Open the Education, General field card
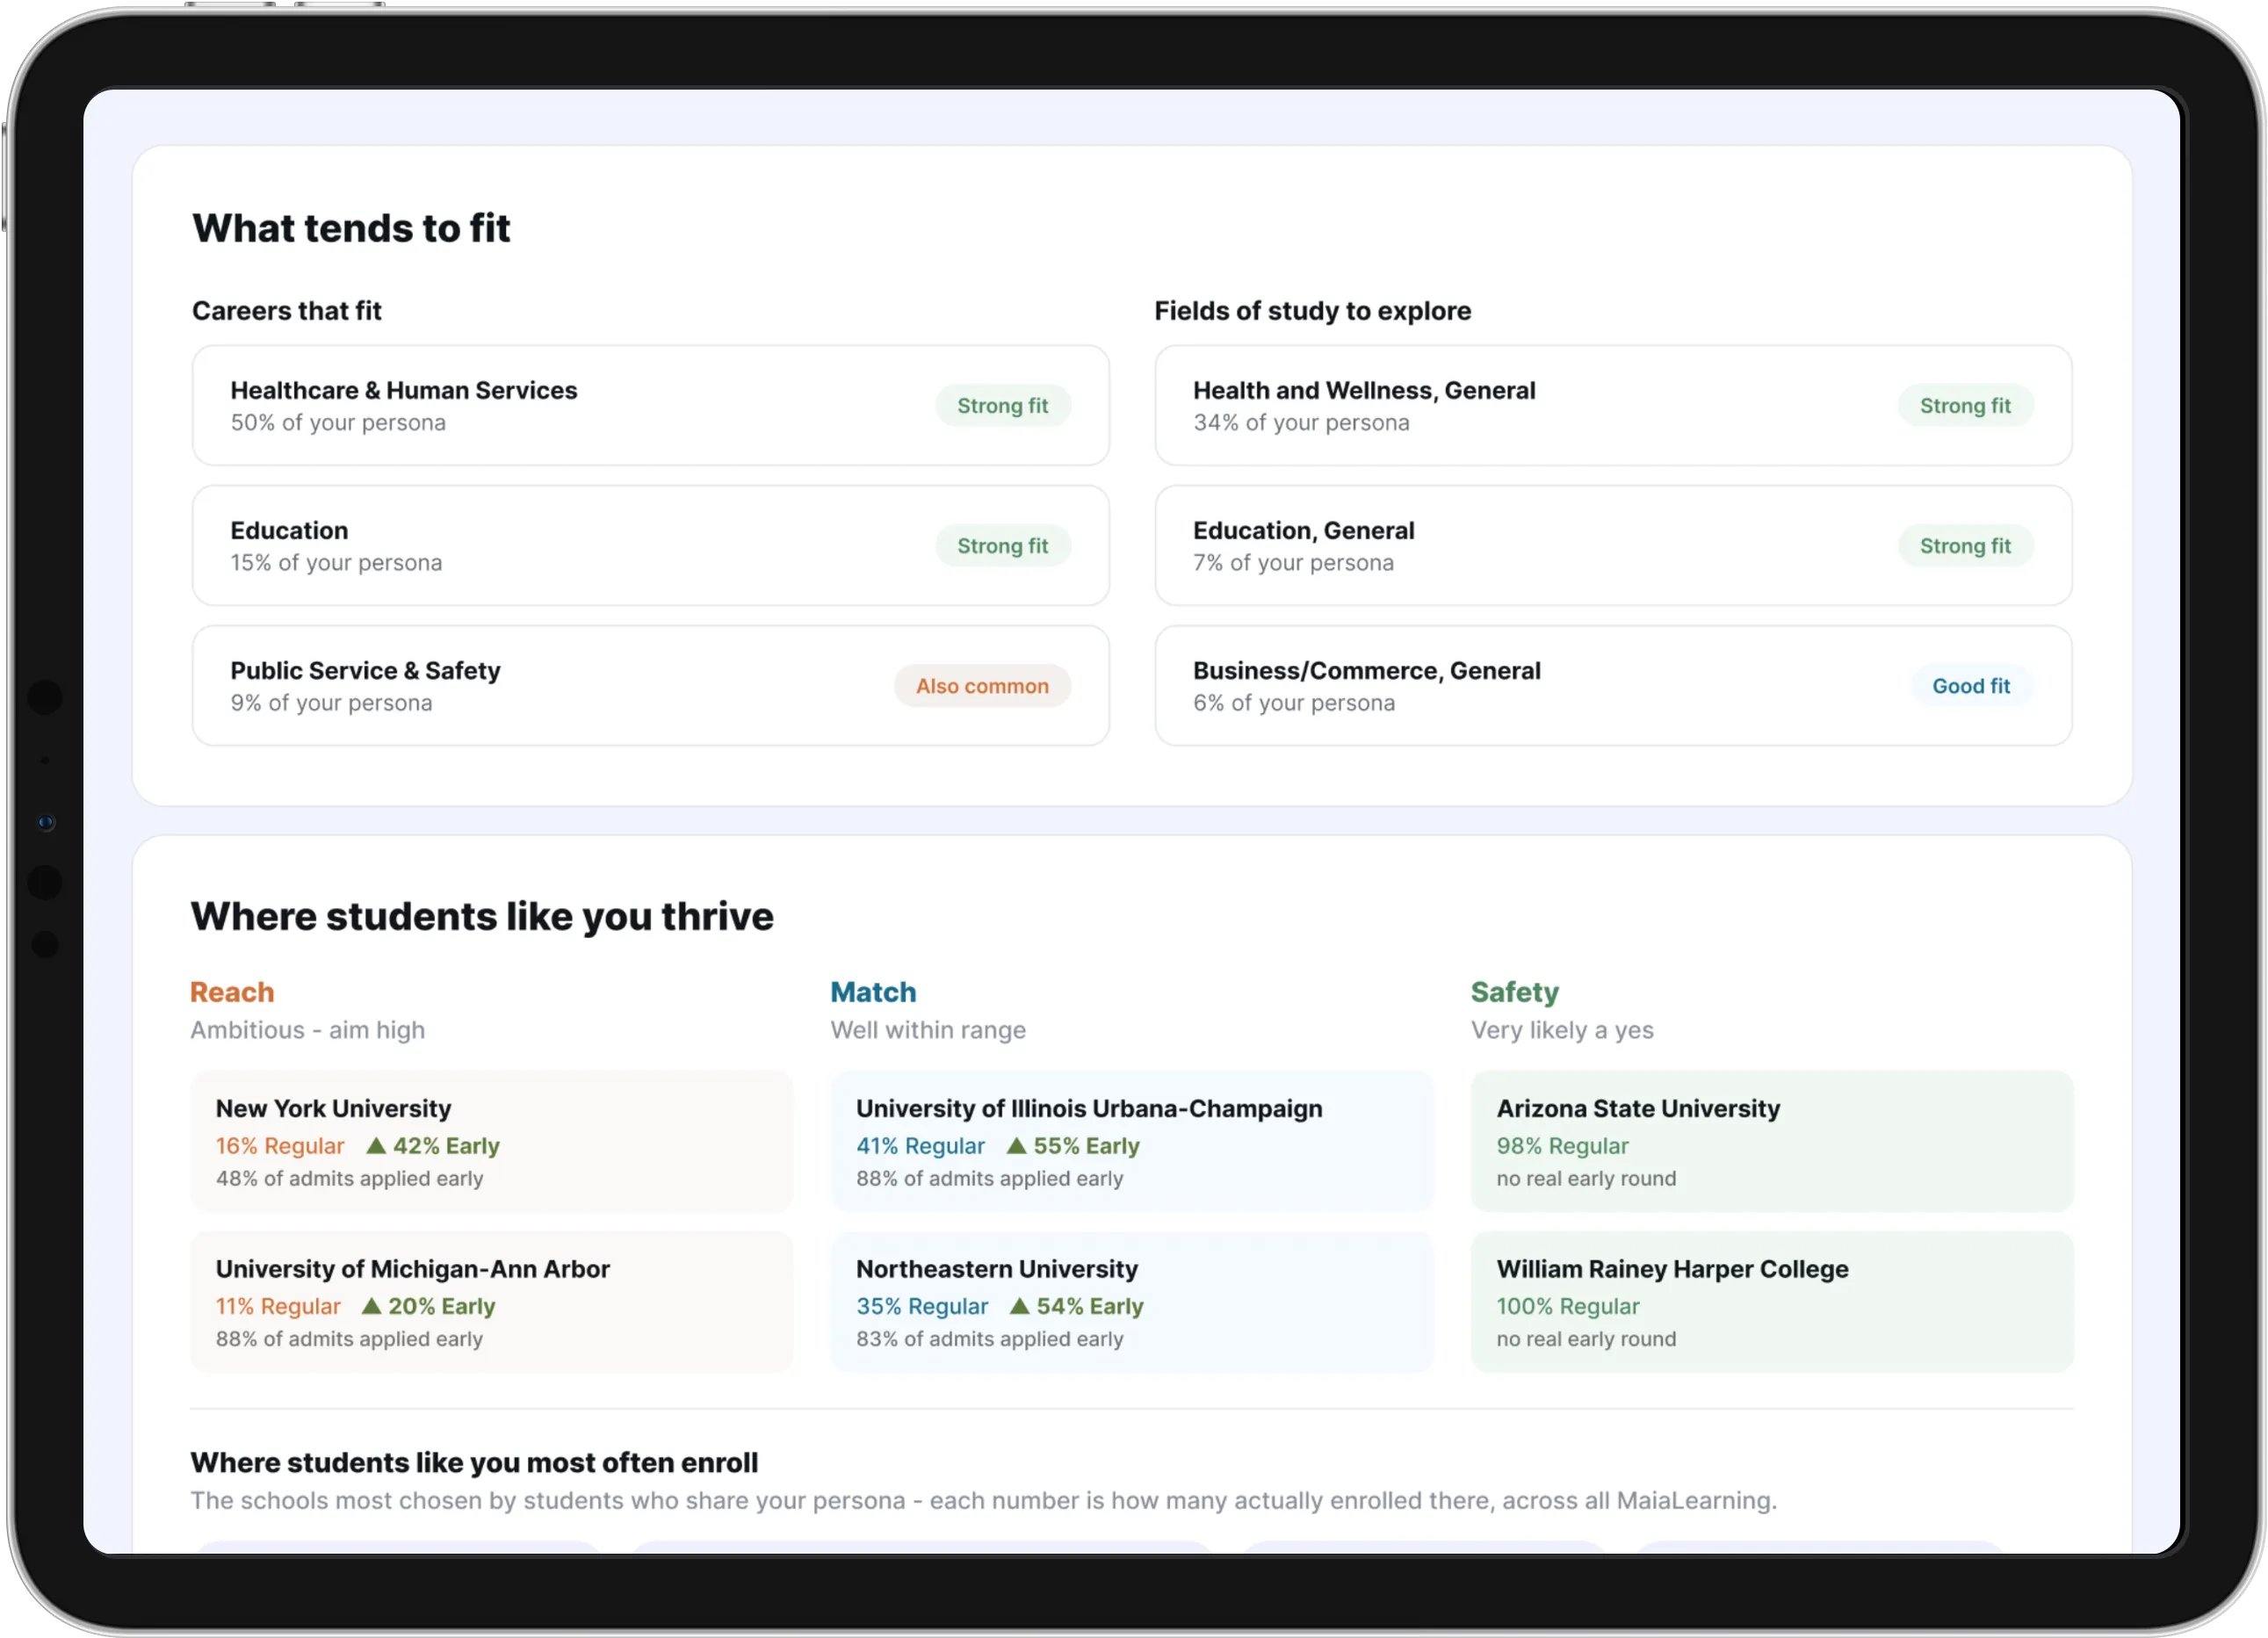Screen dimensions: 2268x1638 click(1613, 545)
